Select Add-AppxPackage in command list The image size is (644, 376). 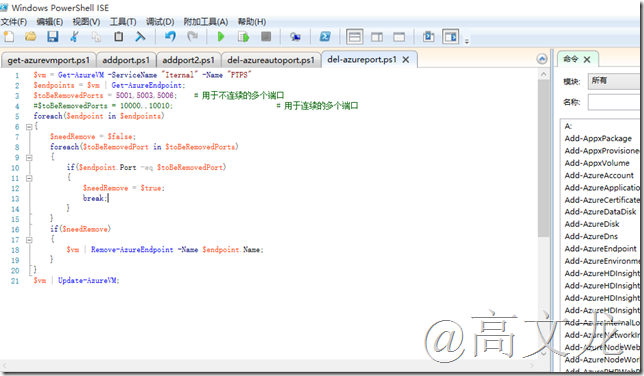point(598,138)
